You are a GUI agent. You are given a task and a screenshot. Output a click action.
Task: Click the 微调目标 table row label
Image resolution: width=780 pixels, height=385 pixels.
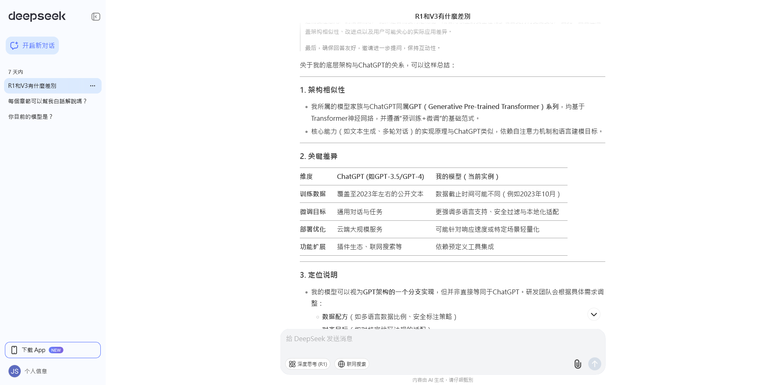pyautogui.click(x=313, y=211)
